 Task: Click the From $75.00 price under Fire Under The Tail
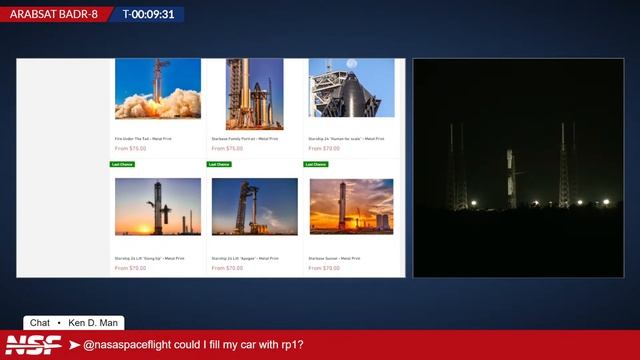tap(131, 149)
